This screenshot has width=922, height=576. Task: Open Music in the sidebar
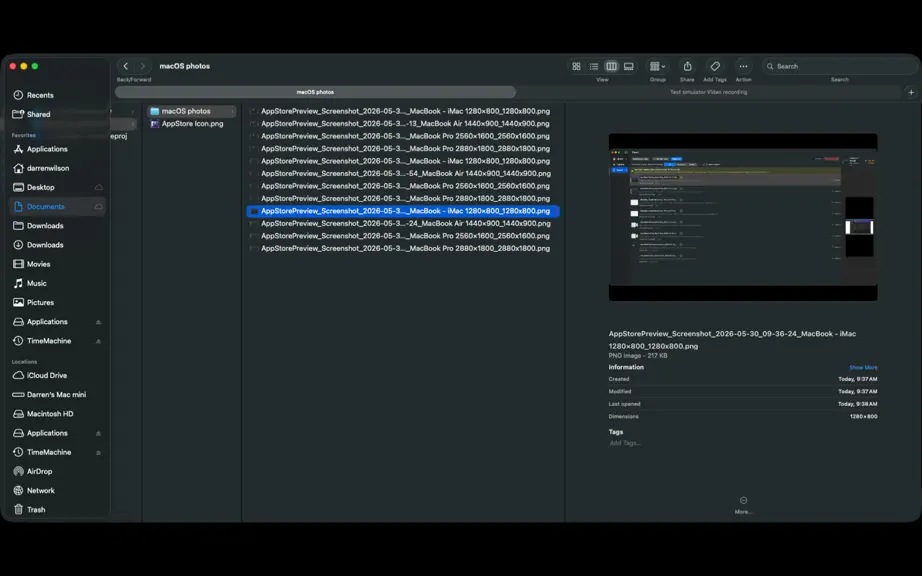click(57, 283)
